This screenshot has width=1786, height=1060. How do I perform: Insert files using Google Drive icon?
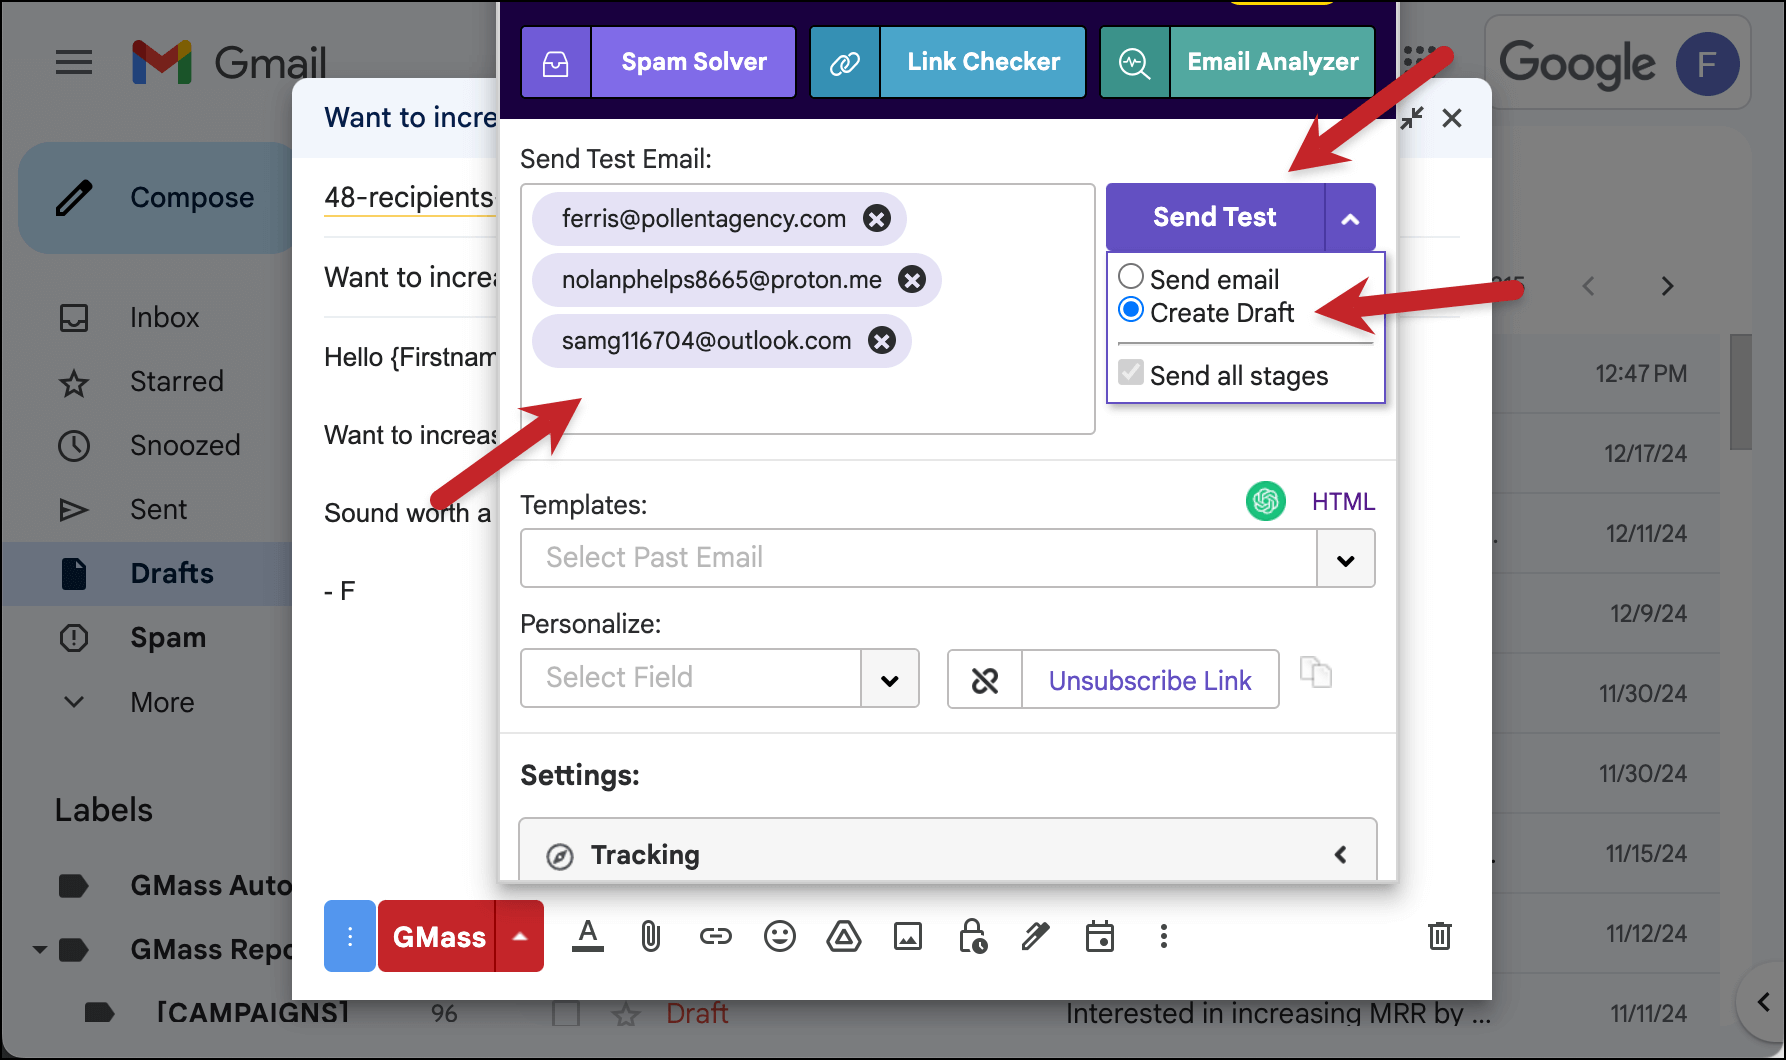[843, 936]
